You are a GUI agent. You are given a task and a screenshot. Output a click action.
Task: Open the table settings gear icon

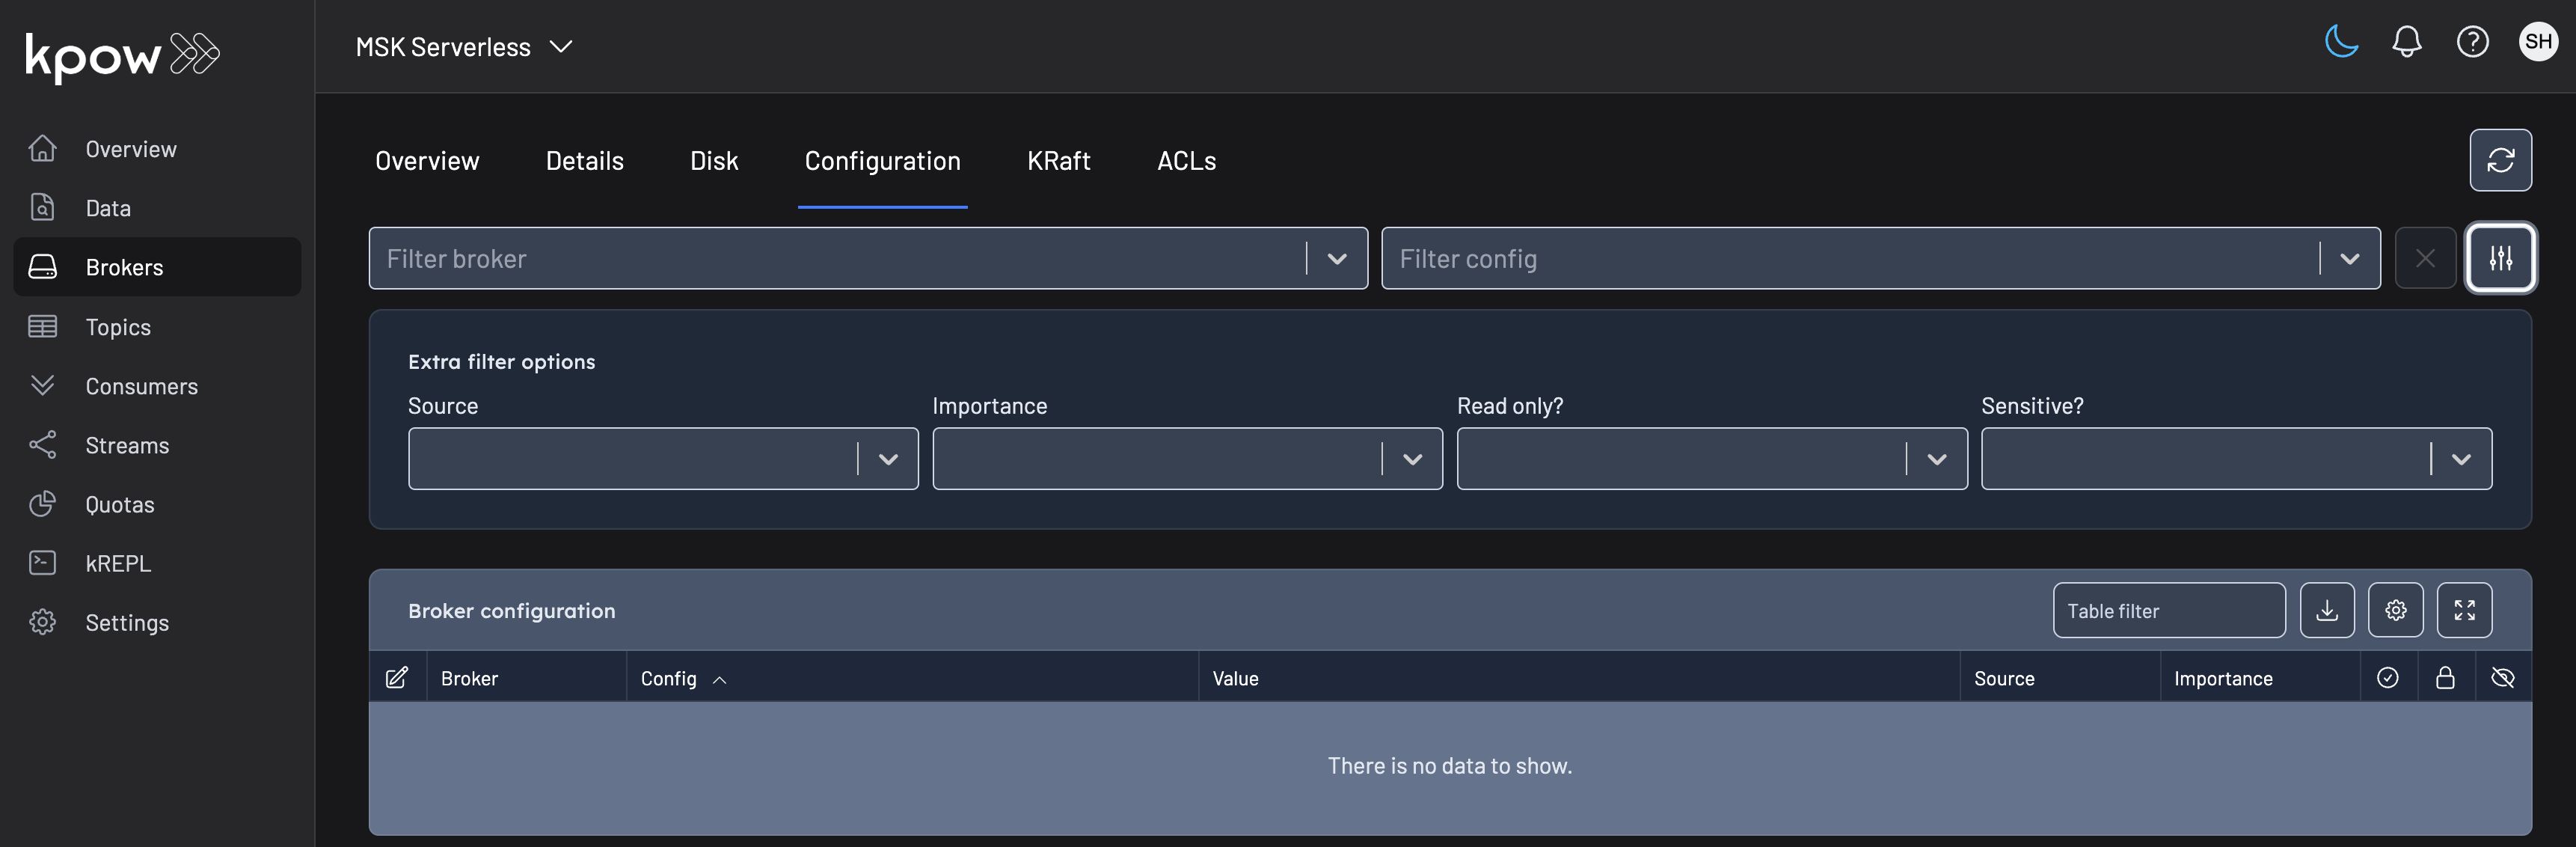(2396, 610)
